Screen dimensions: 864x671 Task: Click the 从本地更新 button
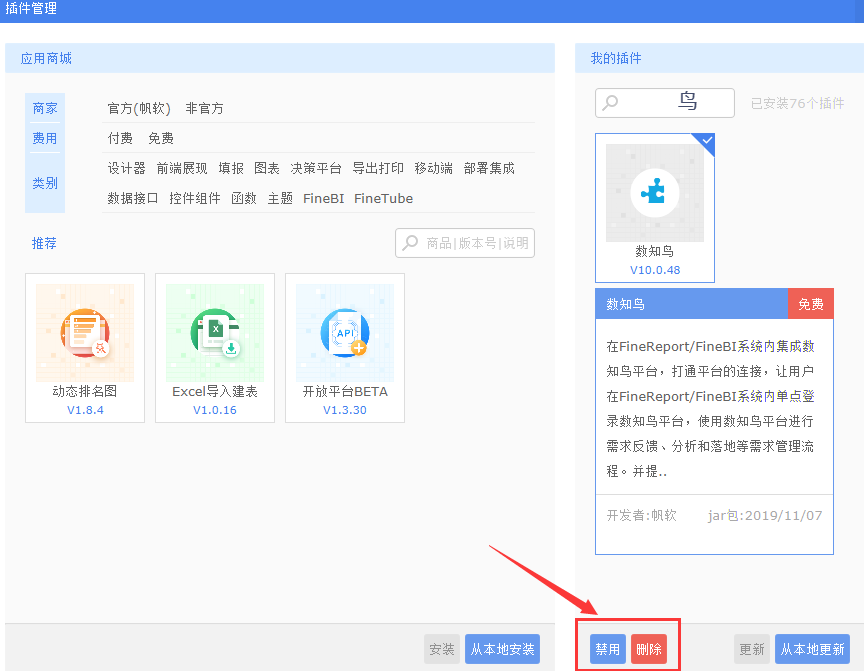813,649
